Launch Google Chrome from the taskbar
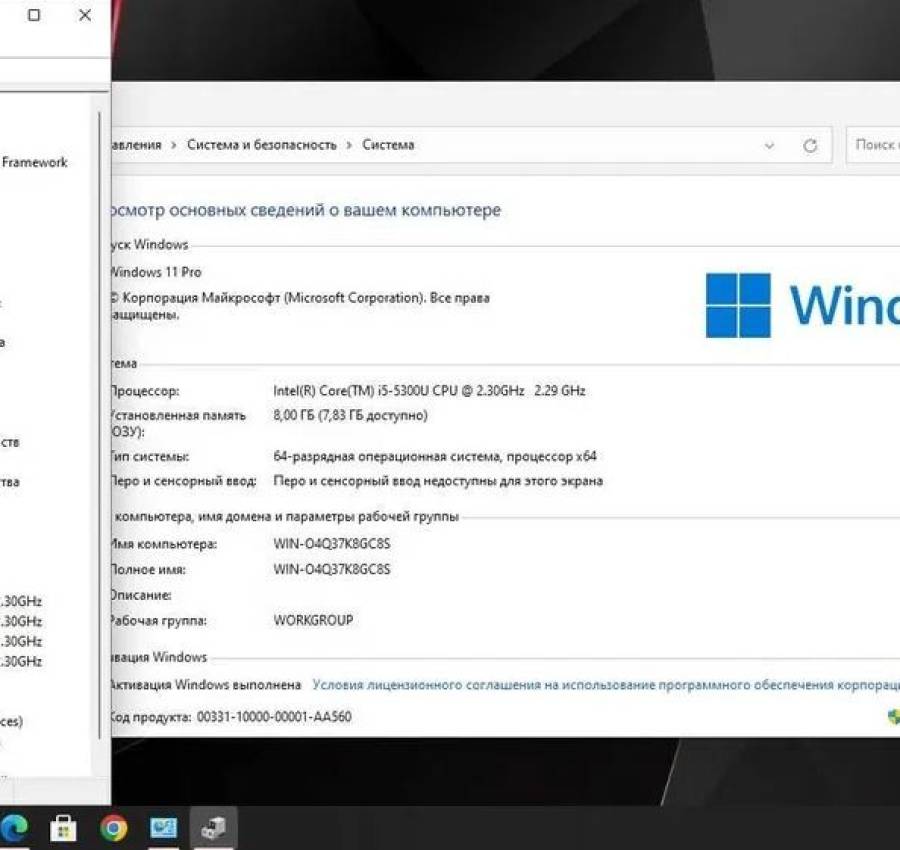Image resolution: width=900 pixels, height=850 pixels. coord(113,827)
